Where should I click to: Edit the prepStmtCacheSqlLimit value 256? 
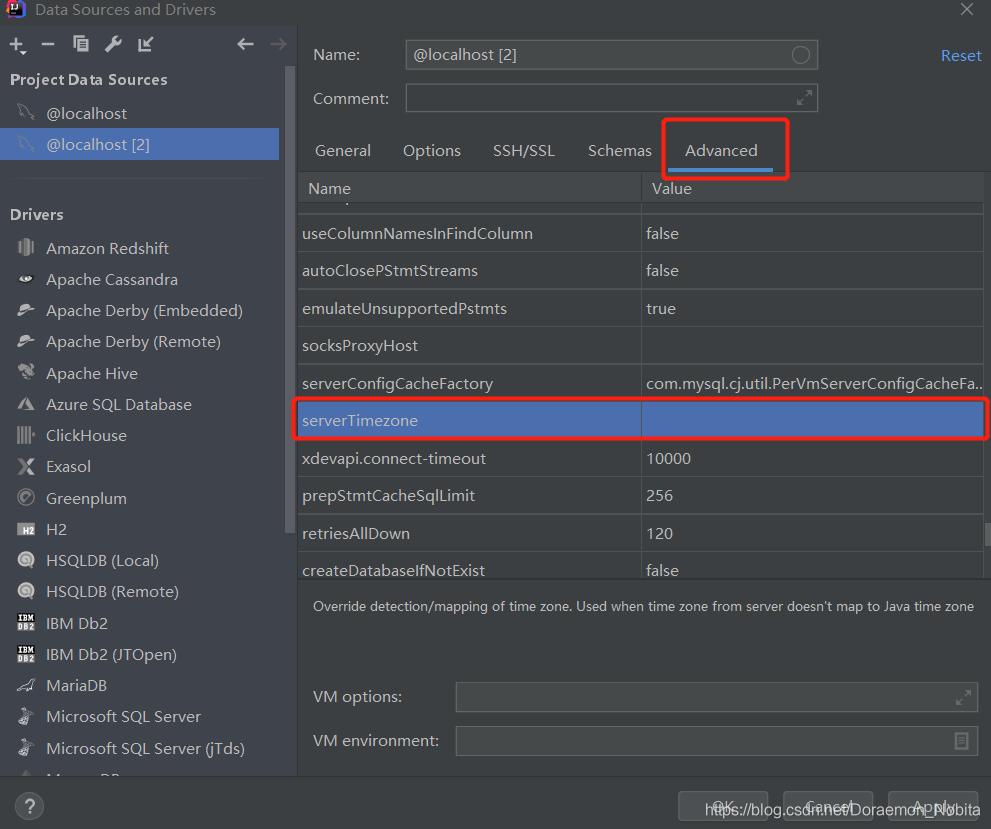pyautogui.click(x=812, y=496)
